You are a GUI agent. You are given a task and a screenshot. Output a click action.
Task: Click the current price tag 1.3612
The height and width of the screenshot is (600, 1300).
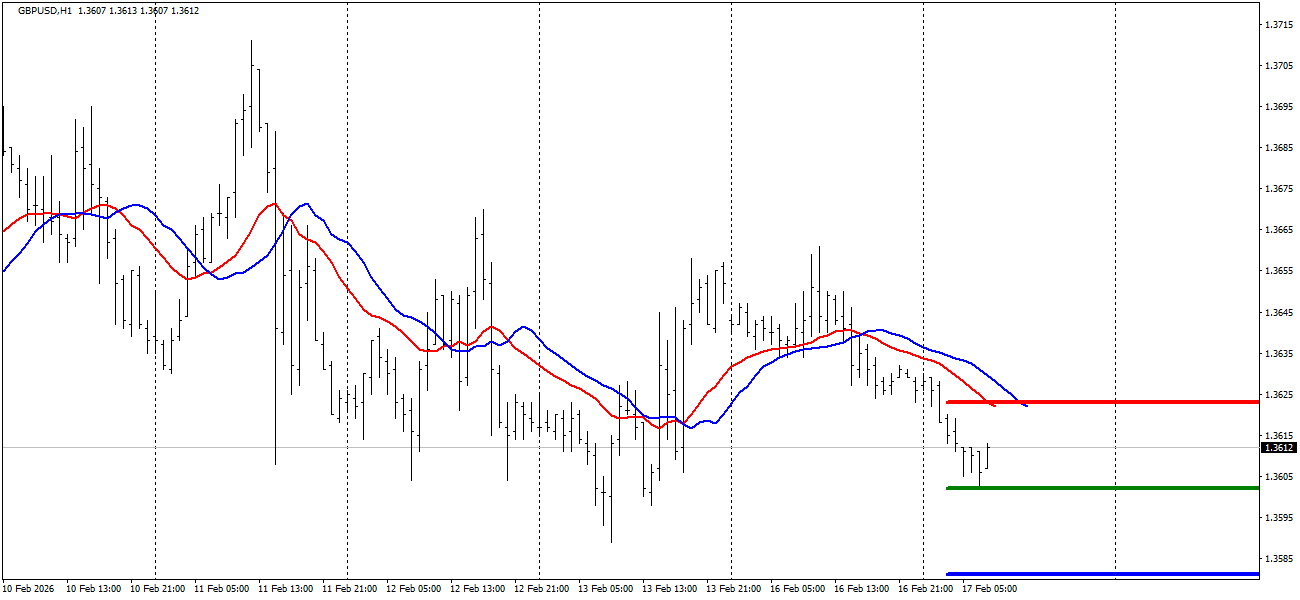(x=1280, y=448)
